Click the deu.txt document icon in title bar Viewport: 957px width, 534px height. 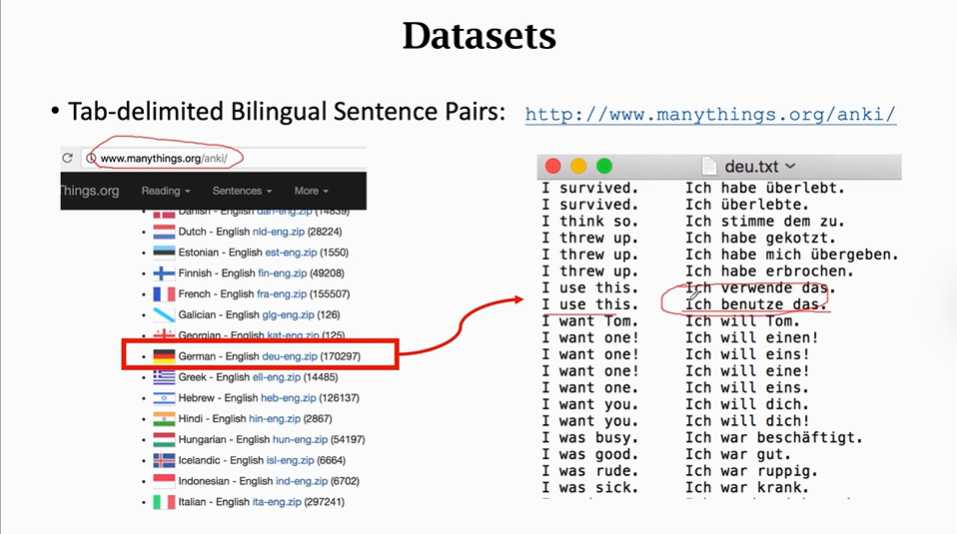pos(709,166)
